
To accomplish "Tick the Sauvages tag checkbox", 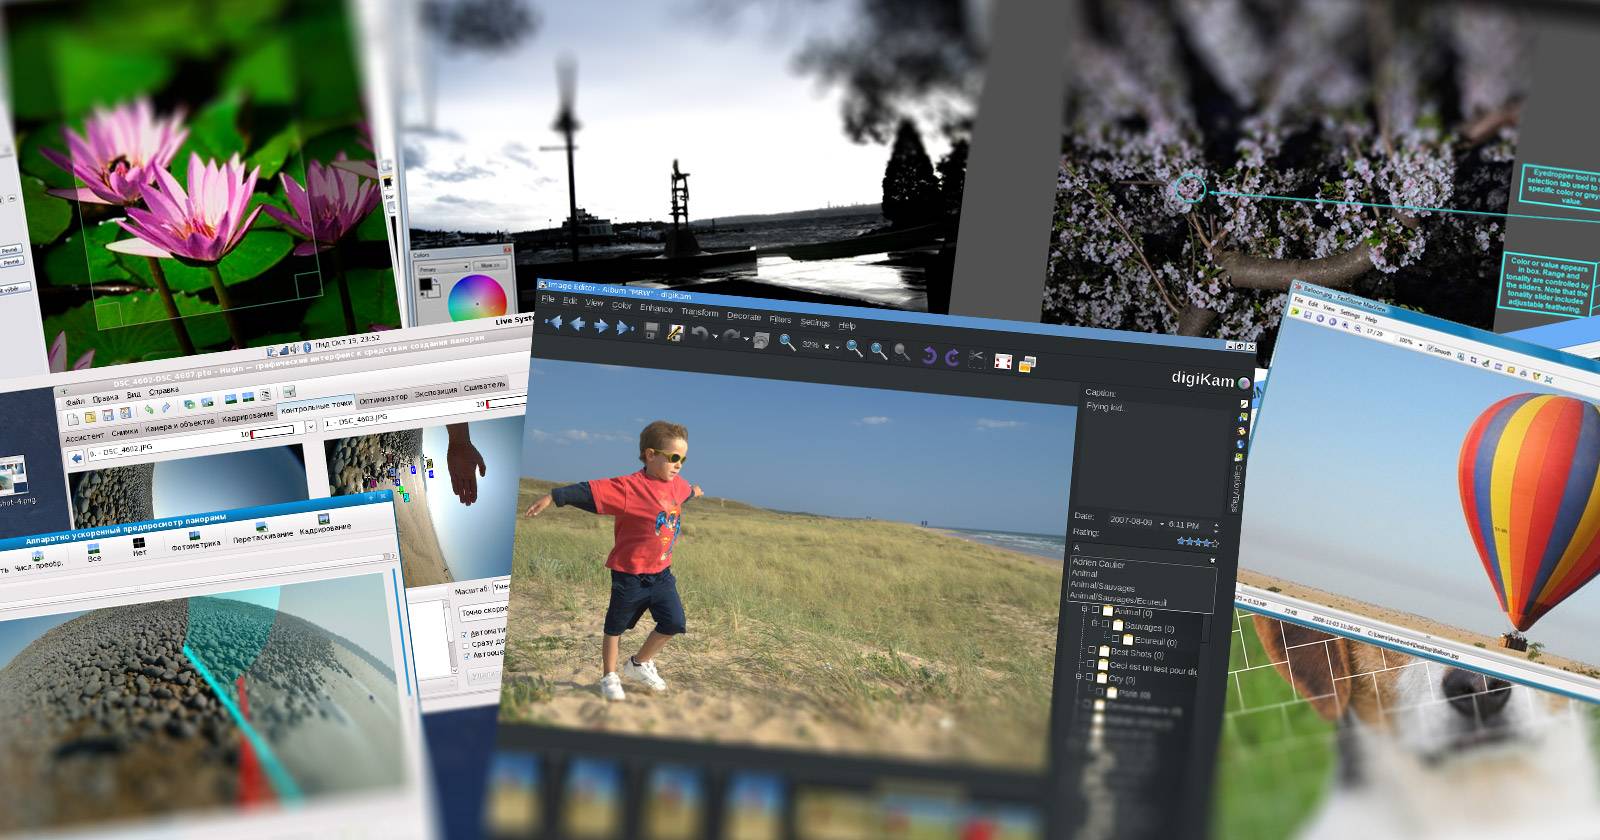I will click(x=1106, y=625).
